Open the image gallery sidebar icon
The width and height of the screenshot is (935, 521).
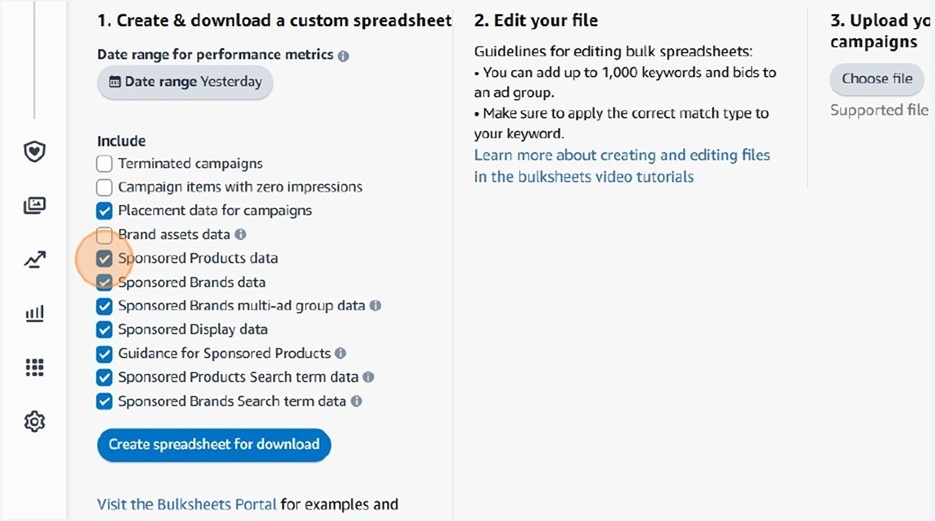coord(35,206)
